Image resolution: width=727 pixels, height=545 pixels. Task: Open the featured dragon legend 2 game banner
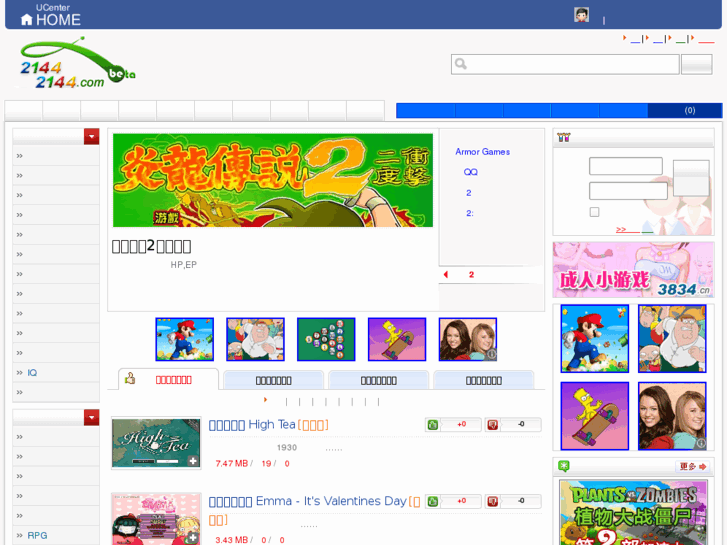[273, 180]
